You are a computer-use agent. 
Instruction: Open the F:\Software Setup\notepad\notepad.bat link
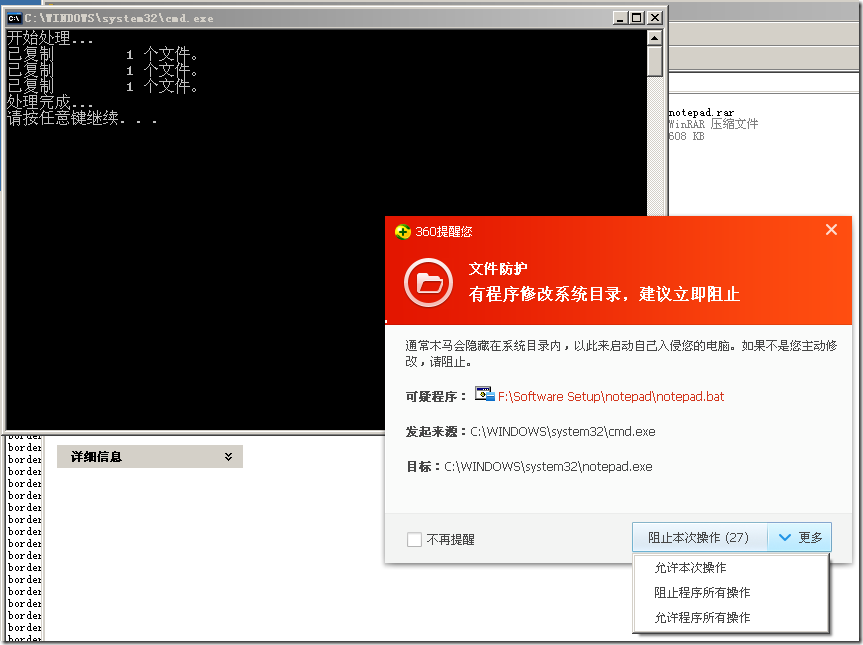[x=611, y=397]
